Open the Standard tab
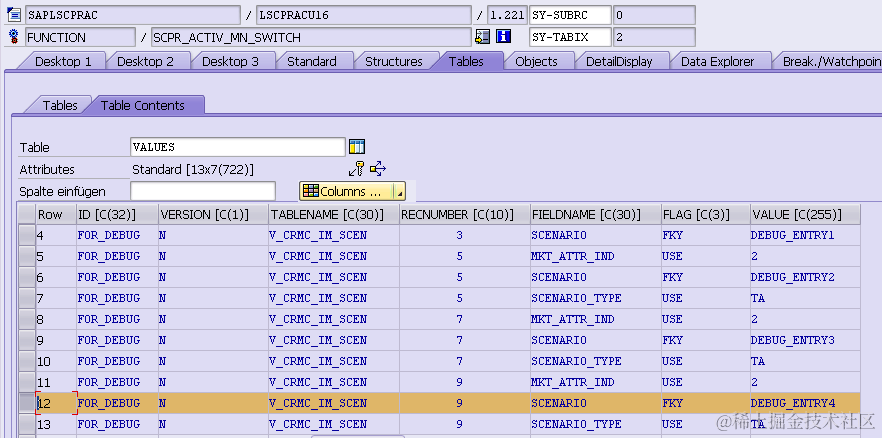The width and height of the screenshot is (882, 438). pos(312,61)
